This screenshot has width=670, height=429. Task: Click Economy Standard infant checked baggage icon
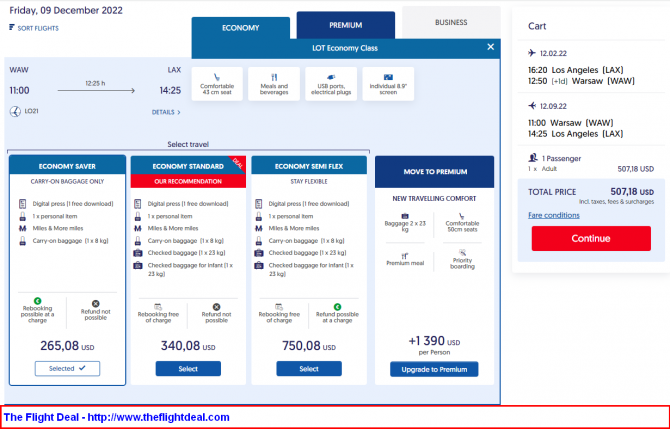(x=138, y=265)
